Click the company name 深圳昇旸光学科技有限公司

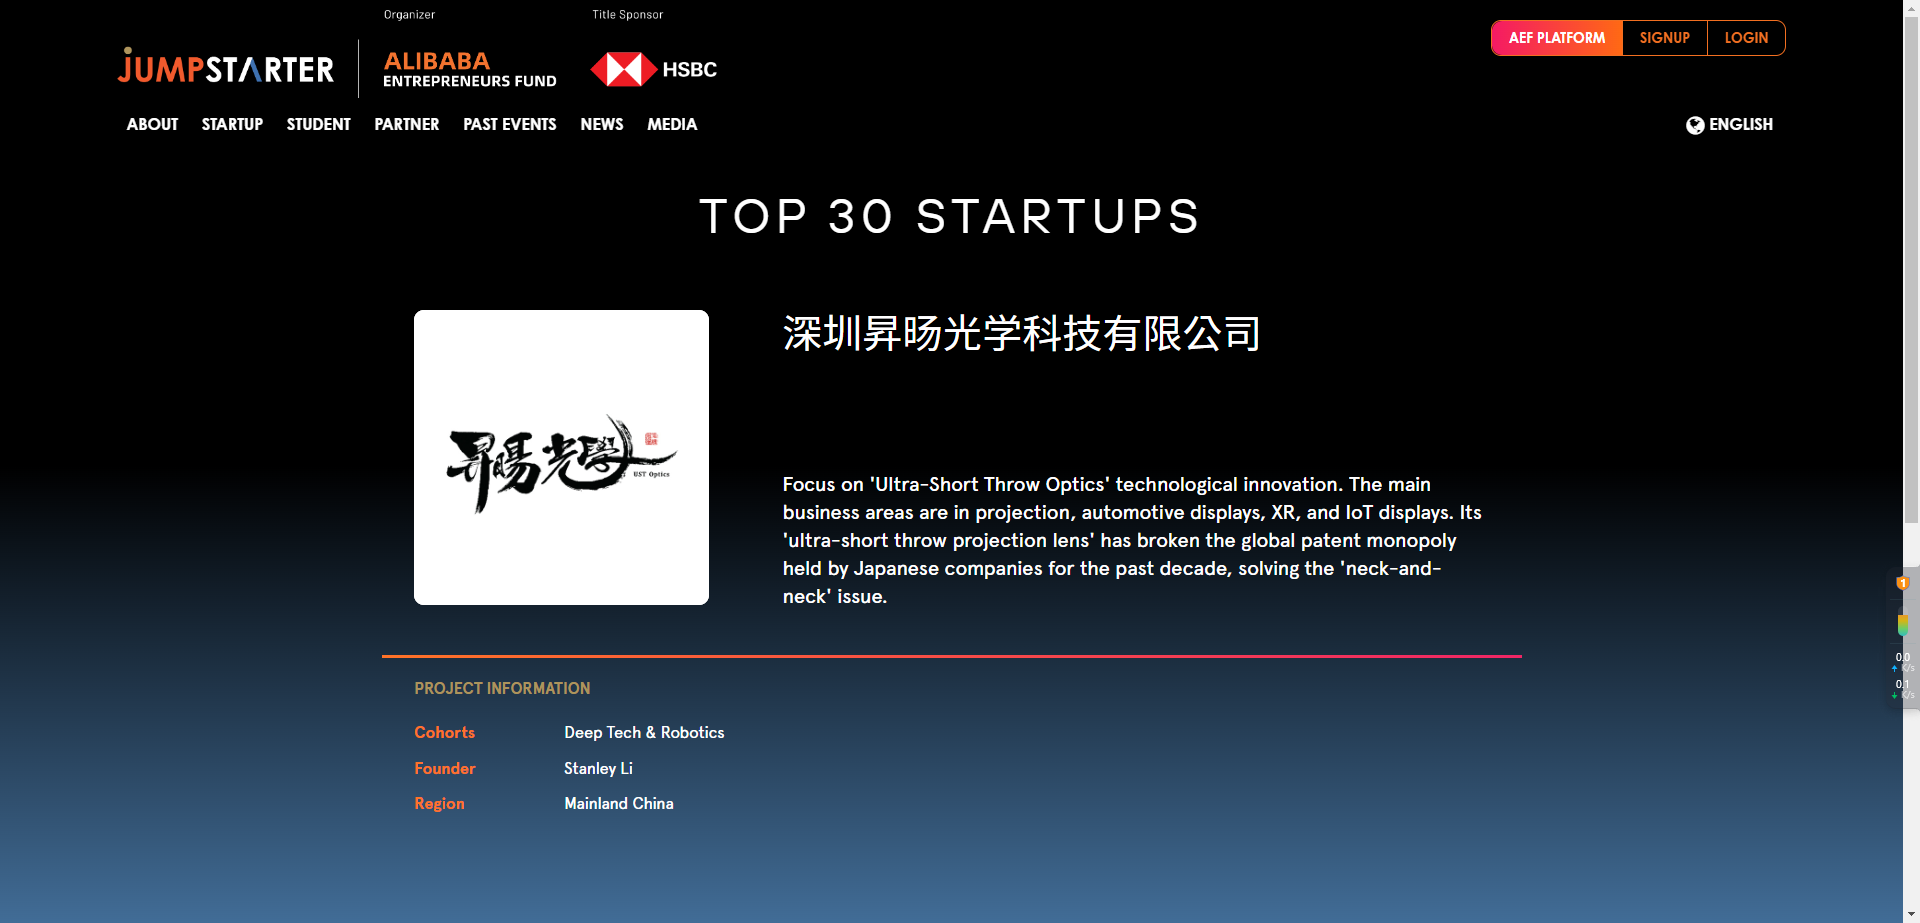(1021, 334)
